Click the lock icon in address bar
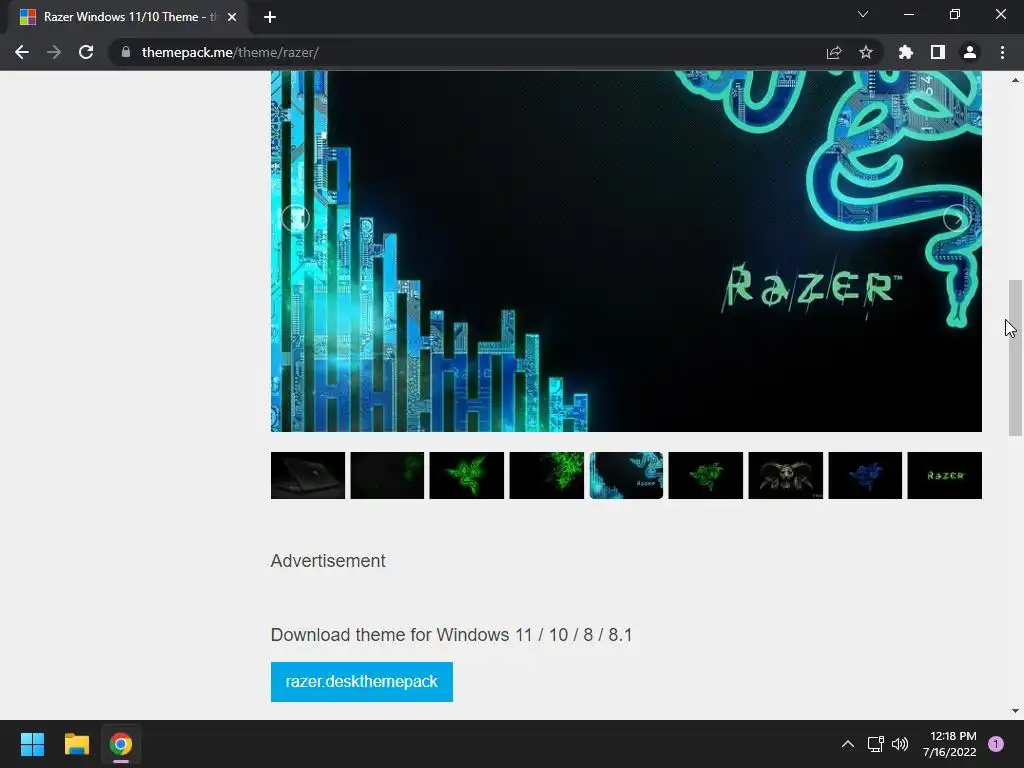The image size is (1024, 768). [x=125, y=52]
